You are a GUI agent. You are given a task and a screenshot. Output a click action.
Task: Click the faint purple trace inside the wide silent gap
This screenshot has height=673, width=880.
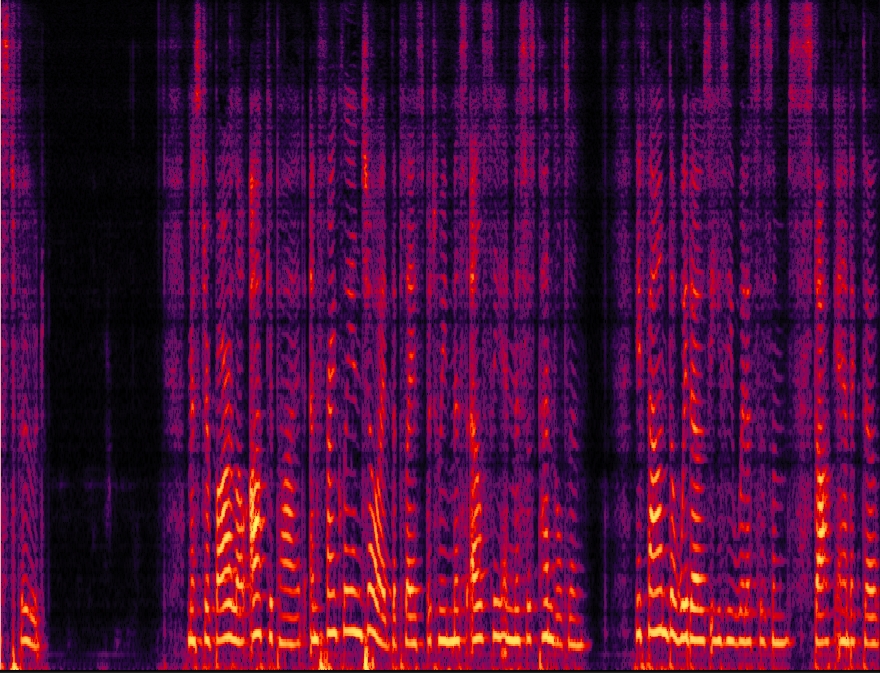point(107,490)
